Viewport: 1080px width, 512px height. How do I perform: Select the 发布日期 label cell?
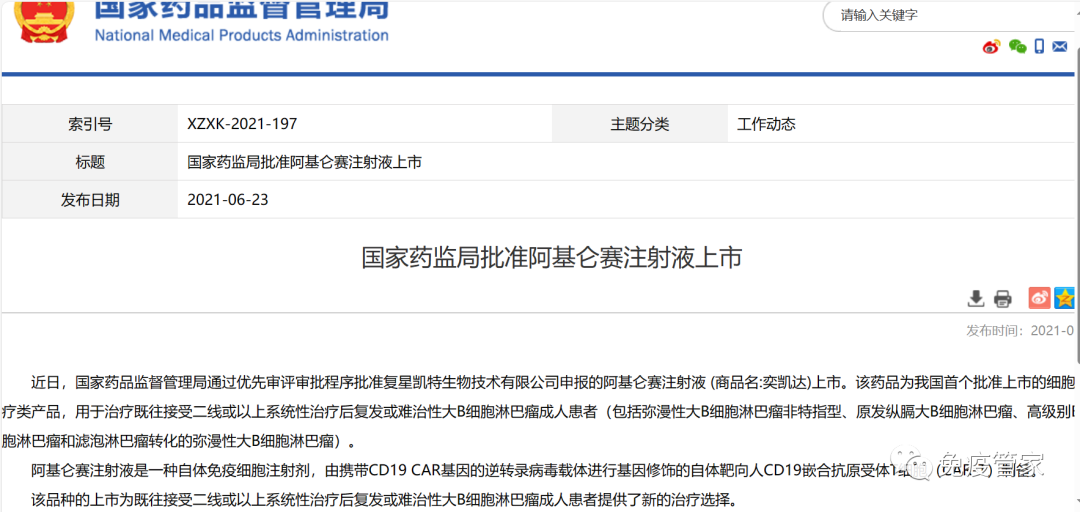(90, 200)
